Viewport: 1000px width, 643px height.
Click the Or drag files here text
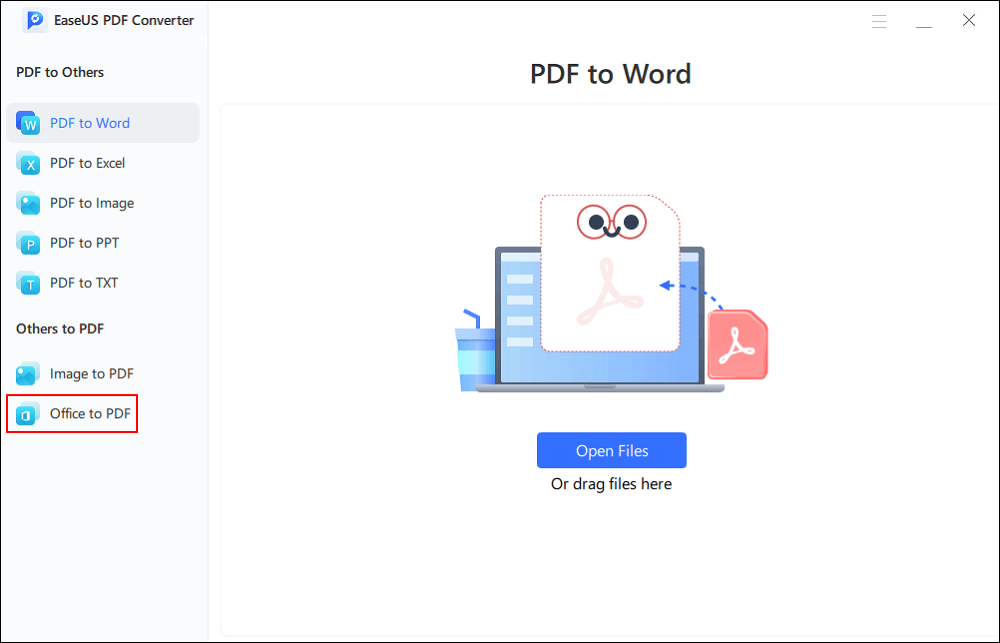(611, 483)
